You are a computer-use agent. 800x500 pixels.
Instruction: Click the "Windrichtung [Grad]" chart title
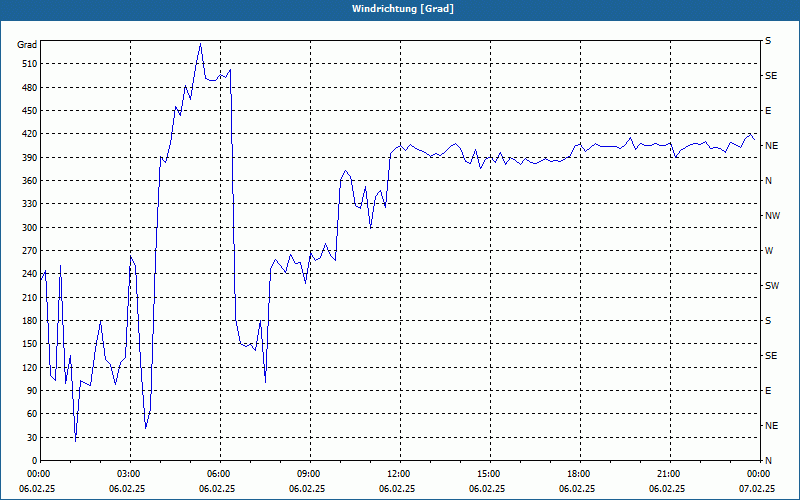click(x=403, y=9)
